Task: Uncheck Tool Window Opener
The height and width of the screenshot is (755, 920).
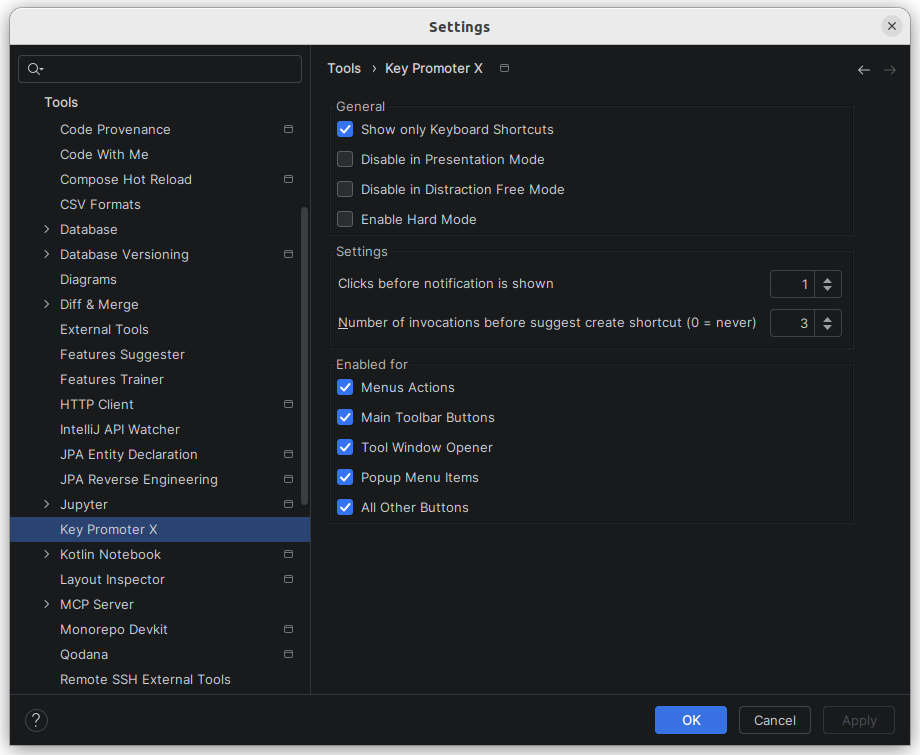Action: click(345, 447)
